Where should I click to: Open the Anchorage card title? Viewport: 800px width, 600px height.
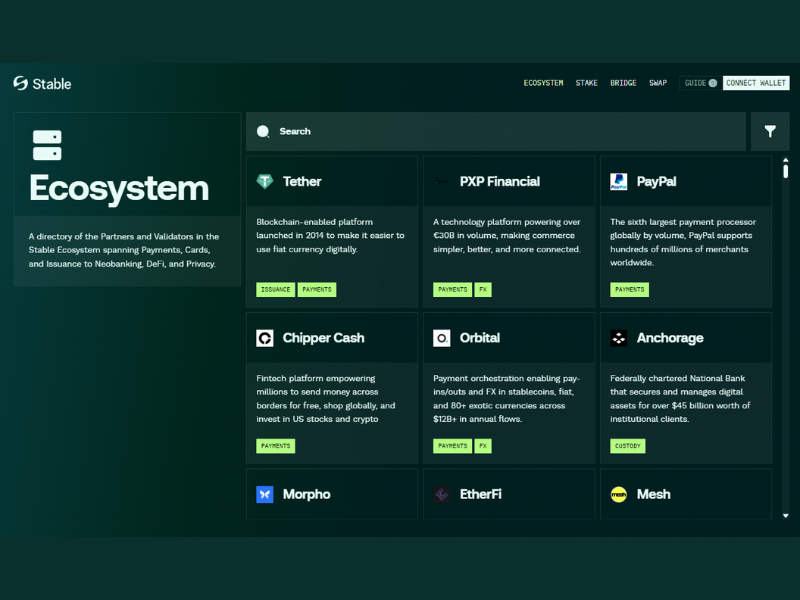[670, 338]
